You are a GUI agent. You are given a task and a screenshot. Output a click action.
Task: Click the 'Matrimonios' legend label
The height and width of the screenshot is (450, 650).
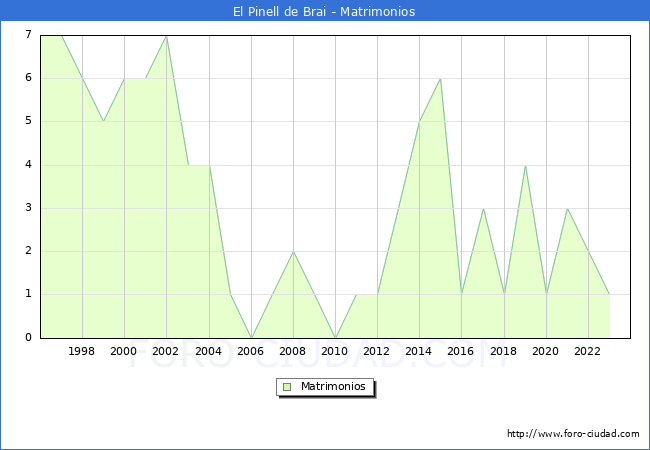pyautogui.click(x=333, y=386)
